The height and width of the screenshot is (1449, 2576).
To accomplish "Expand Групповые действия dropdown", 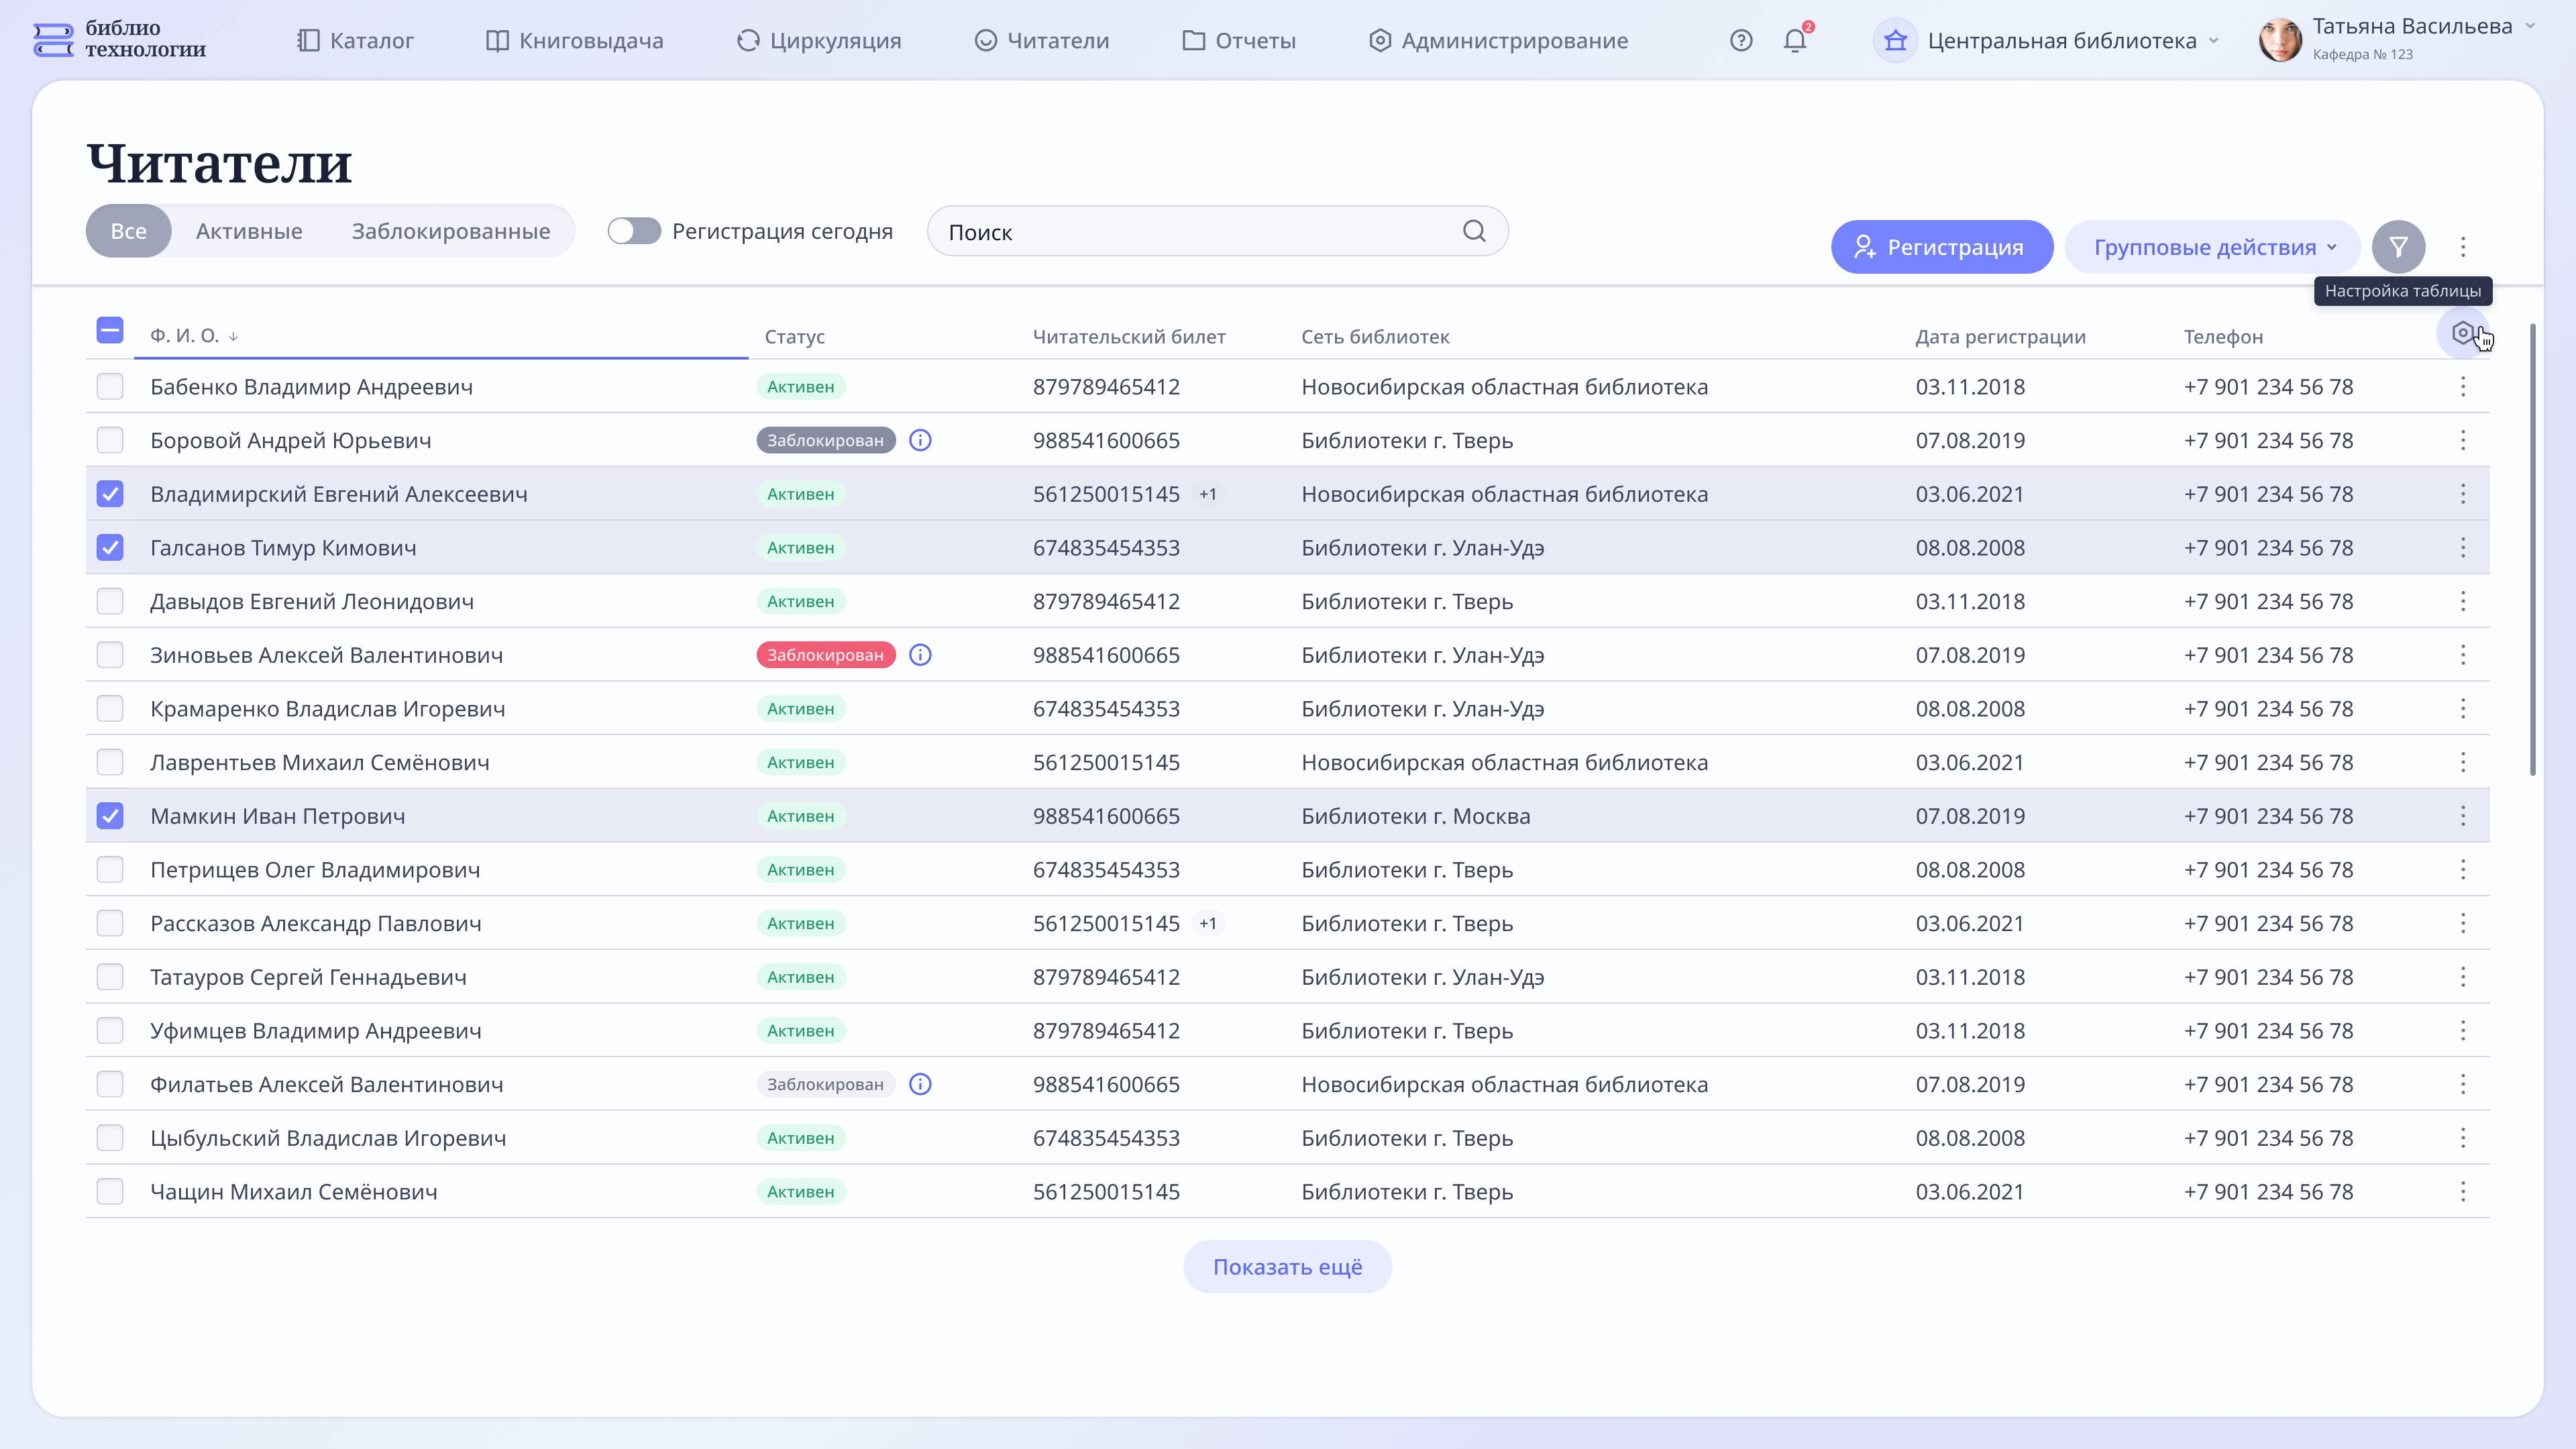I will (2213, 247).
